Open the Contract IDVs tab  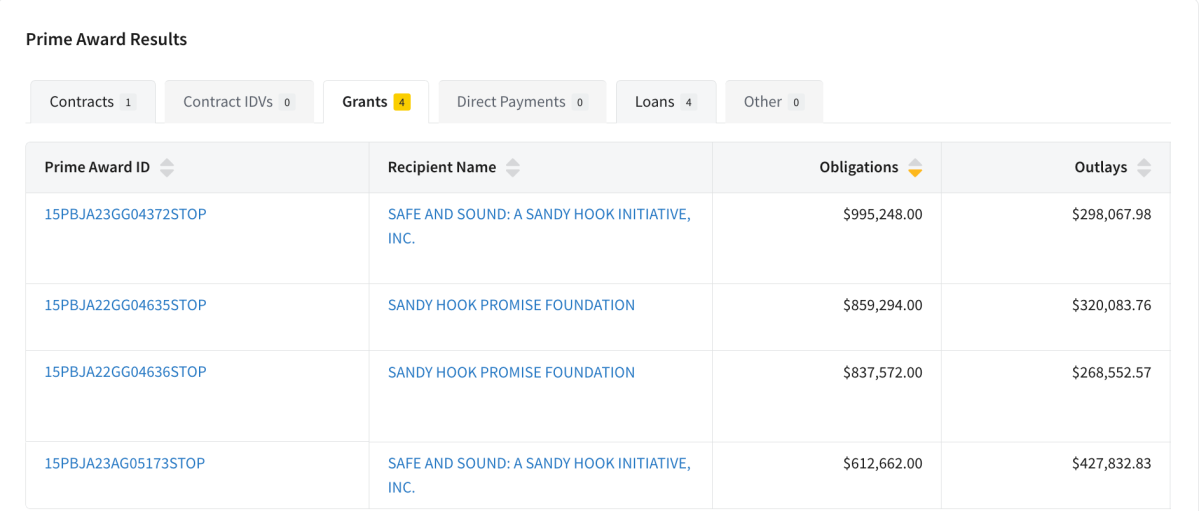tap(238, 102)
